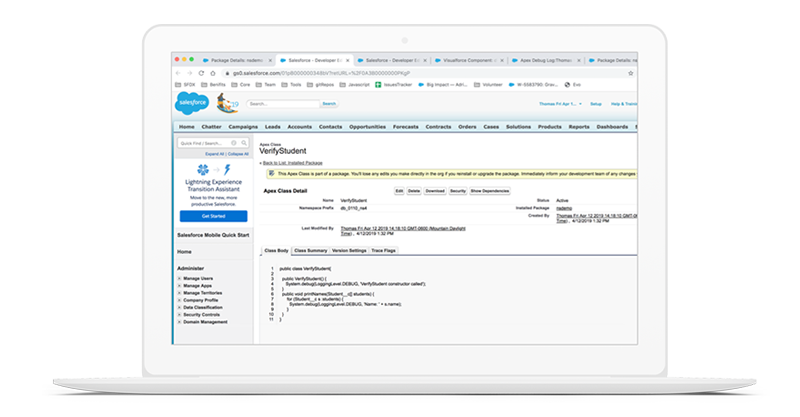This screenshot has width=800, height=417.
Task: Click the help icon in the Quick Find box
Action: (x=234, y=143)
